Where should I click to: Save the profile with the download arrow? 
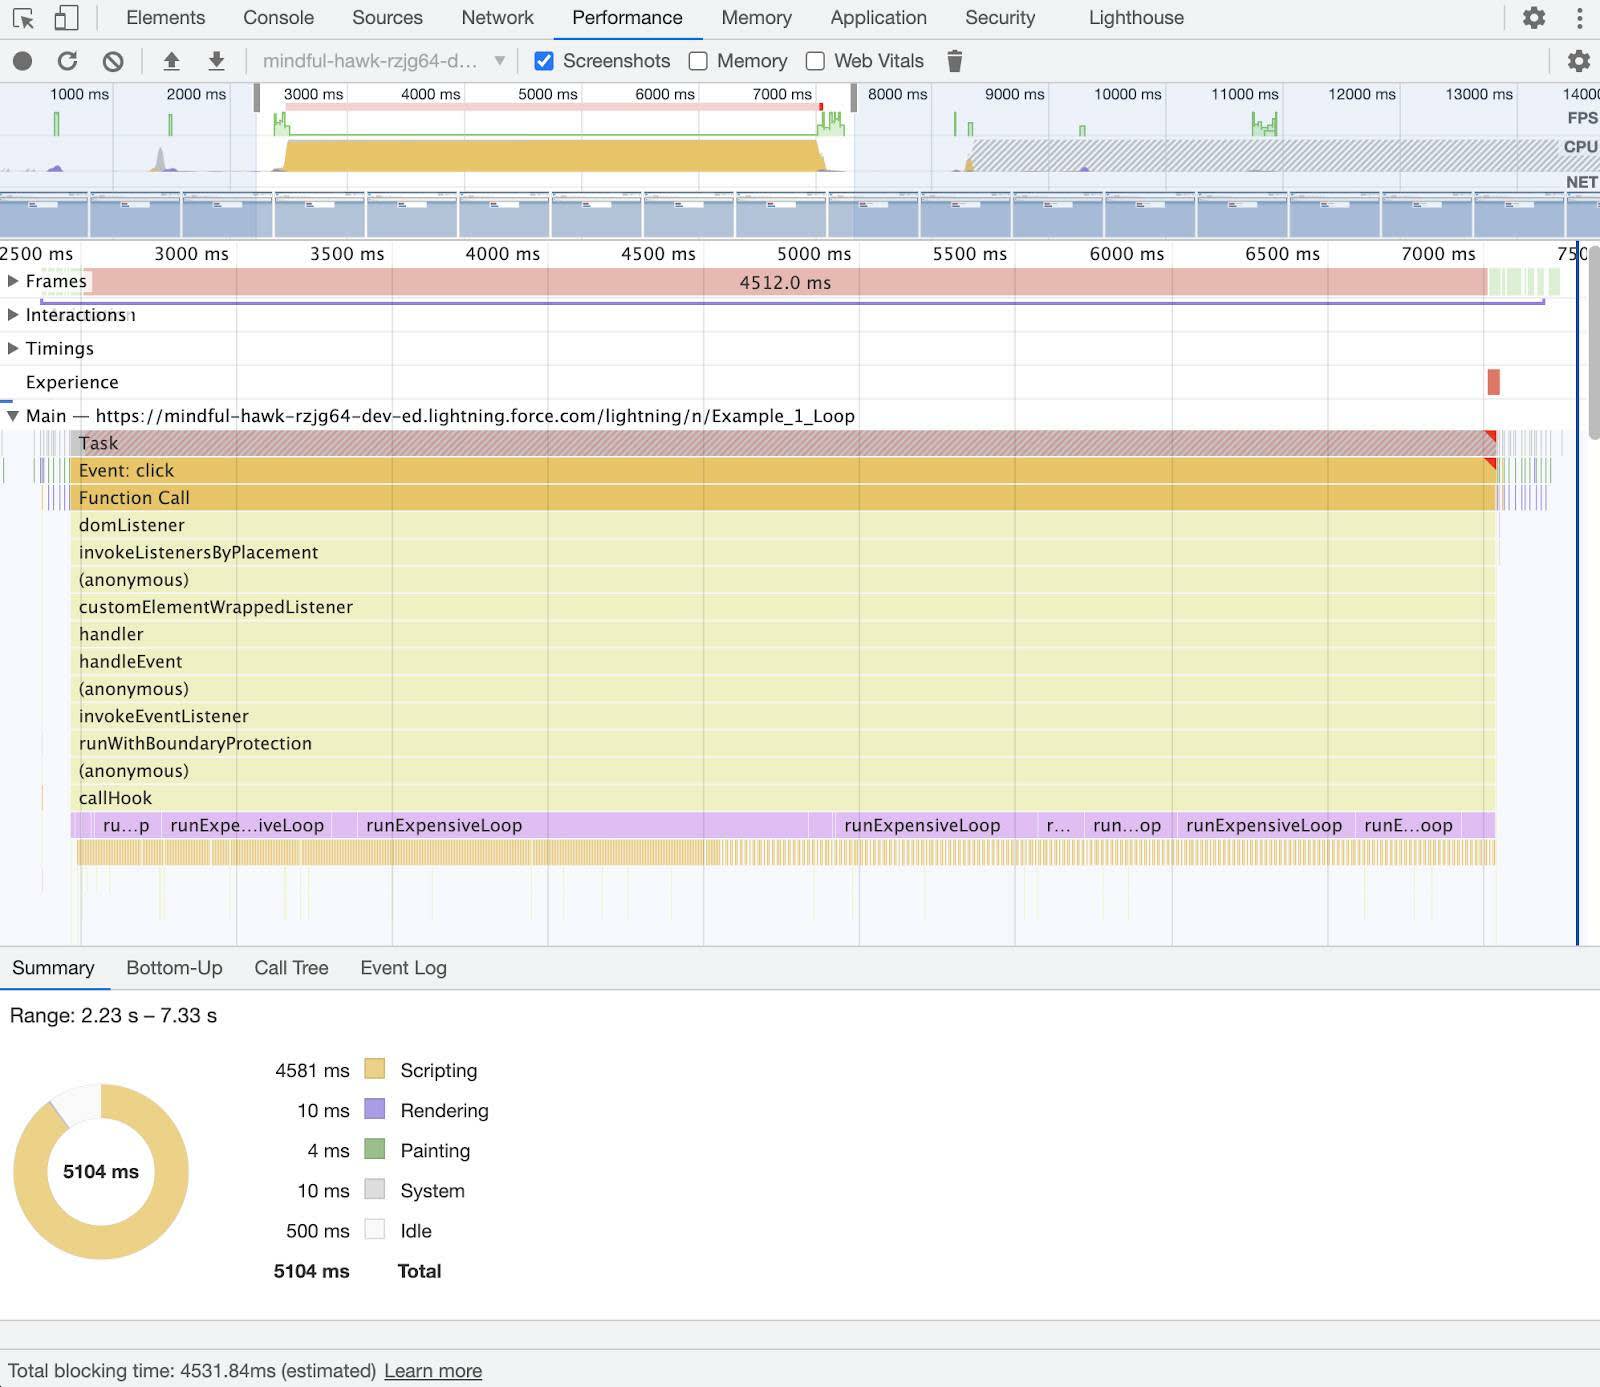(216, 61)
